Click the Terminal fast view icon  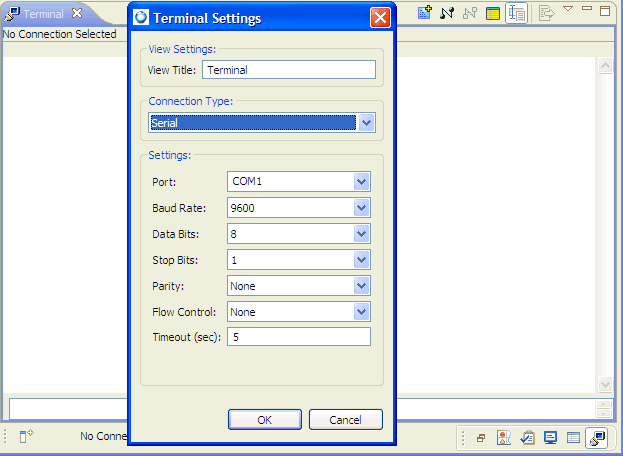tap(597, 437)
